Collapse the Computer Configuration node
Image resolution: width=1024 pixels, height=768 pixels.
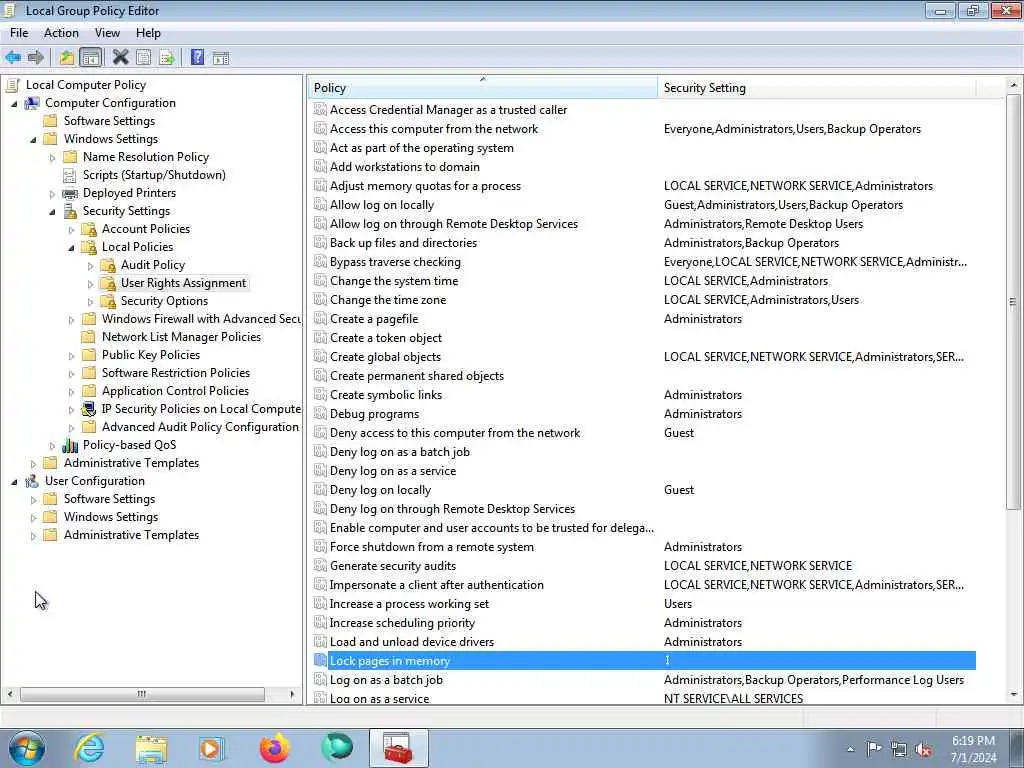coord(14,104)
